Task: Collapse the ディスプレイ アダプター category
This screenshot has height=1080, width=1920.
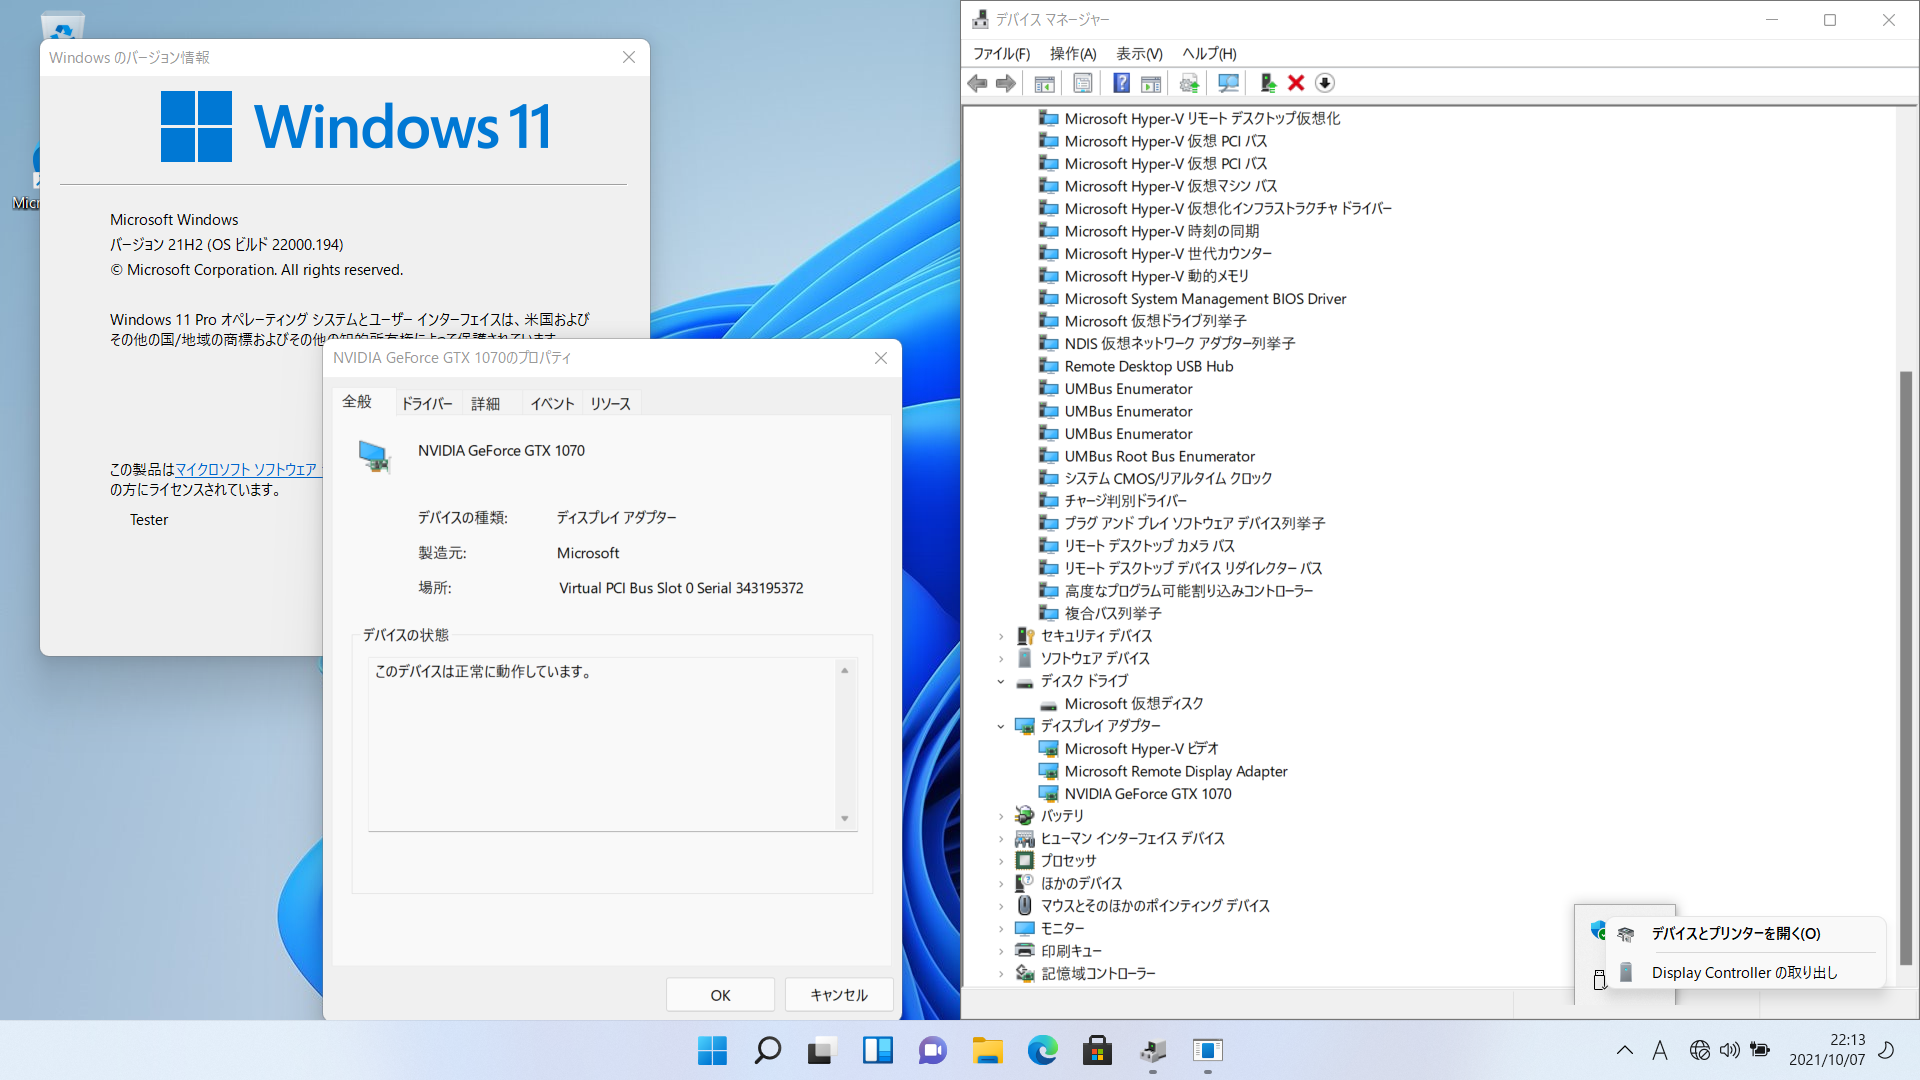Action: point(1002,726)
